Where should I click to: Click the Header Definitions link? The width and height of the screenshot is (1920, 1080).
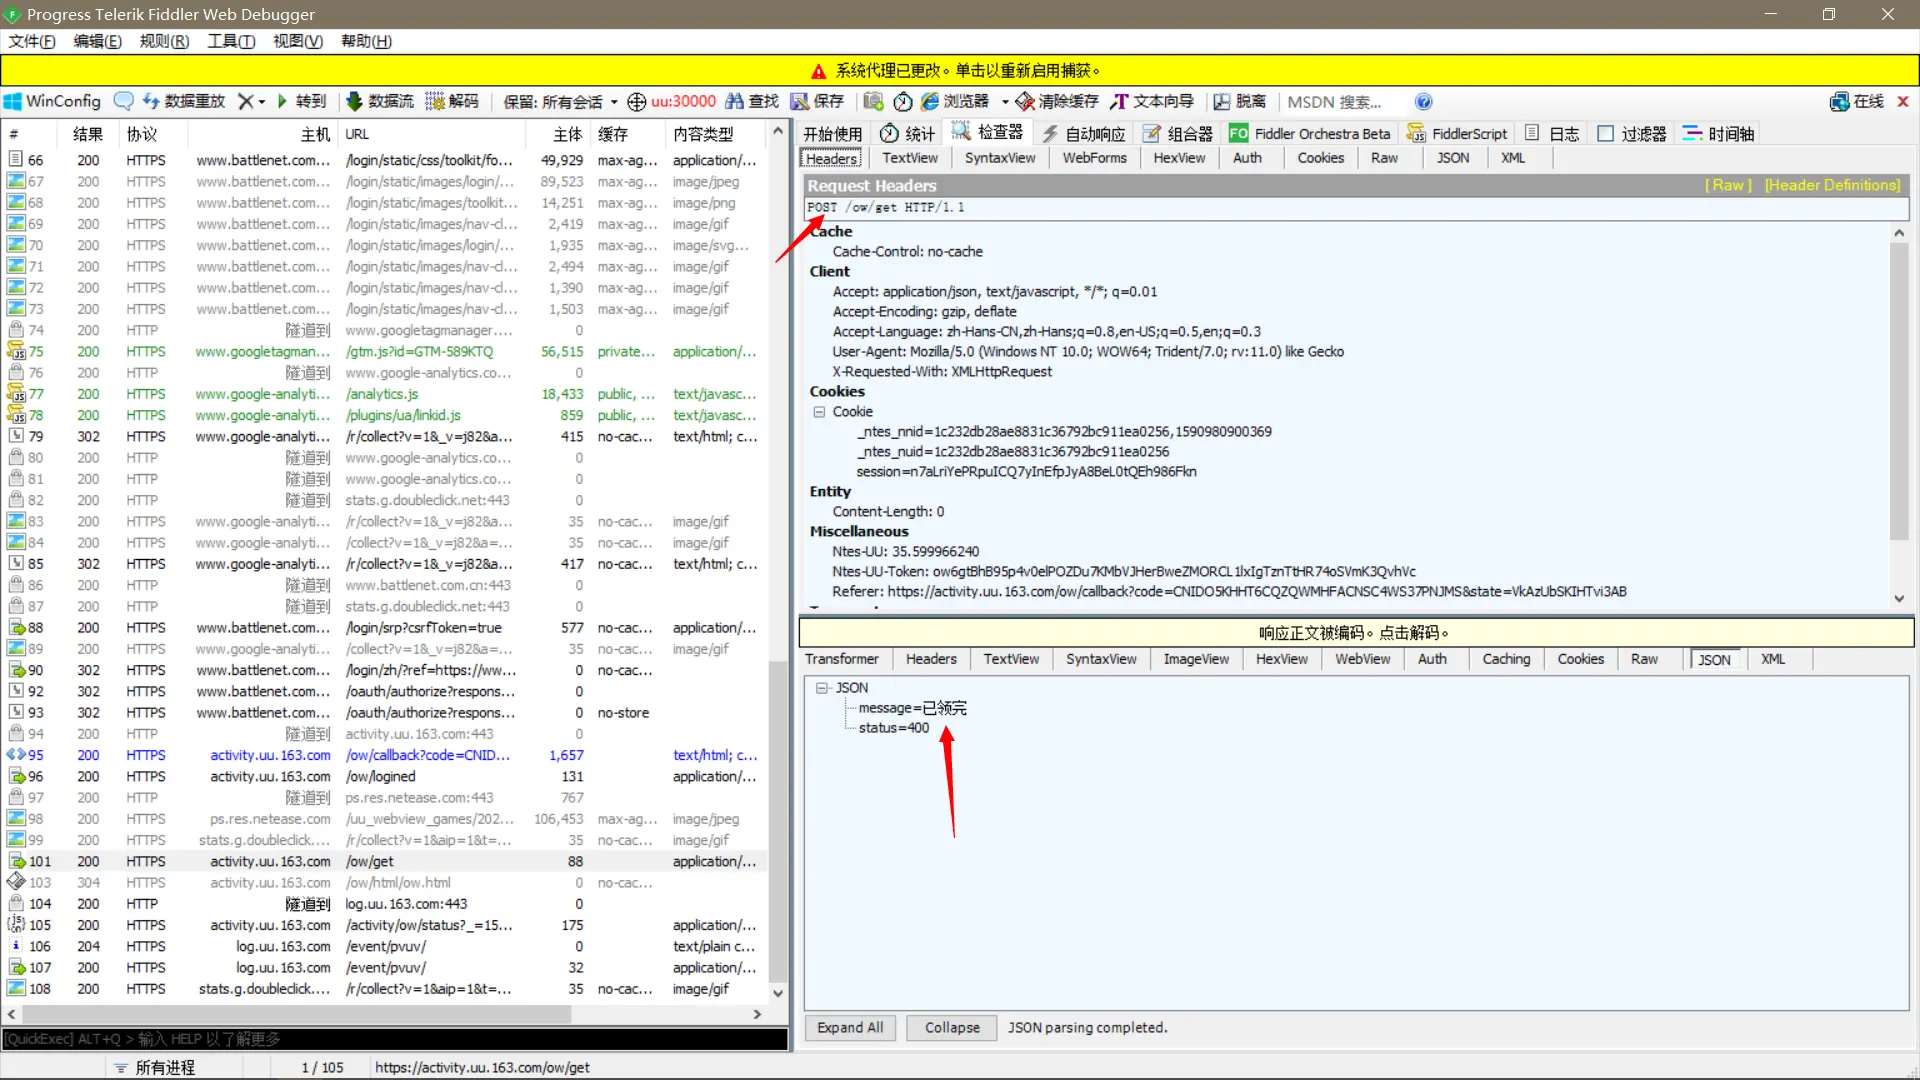point(1832,185)
